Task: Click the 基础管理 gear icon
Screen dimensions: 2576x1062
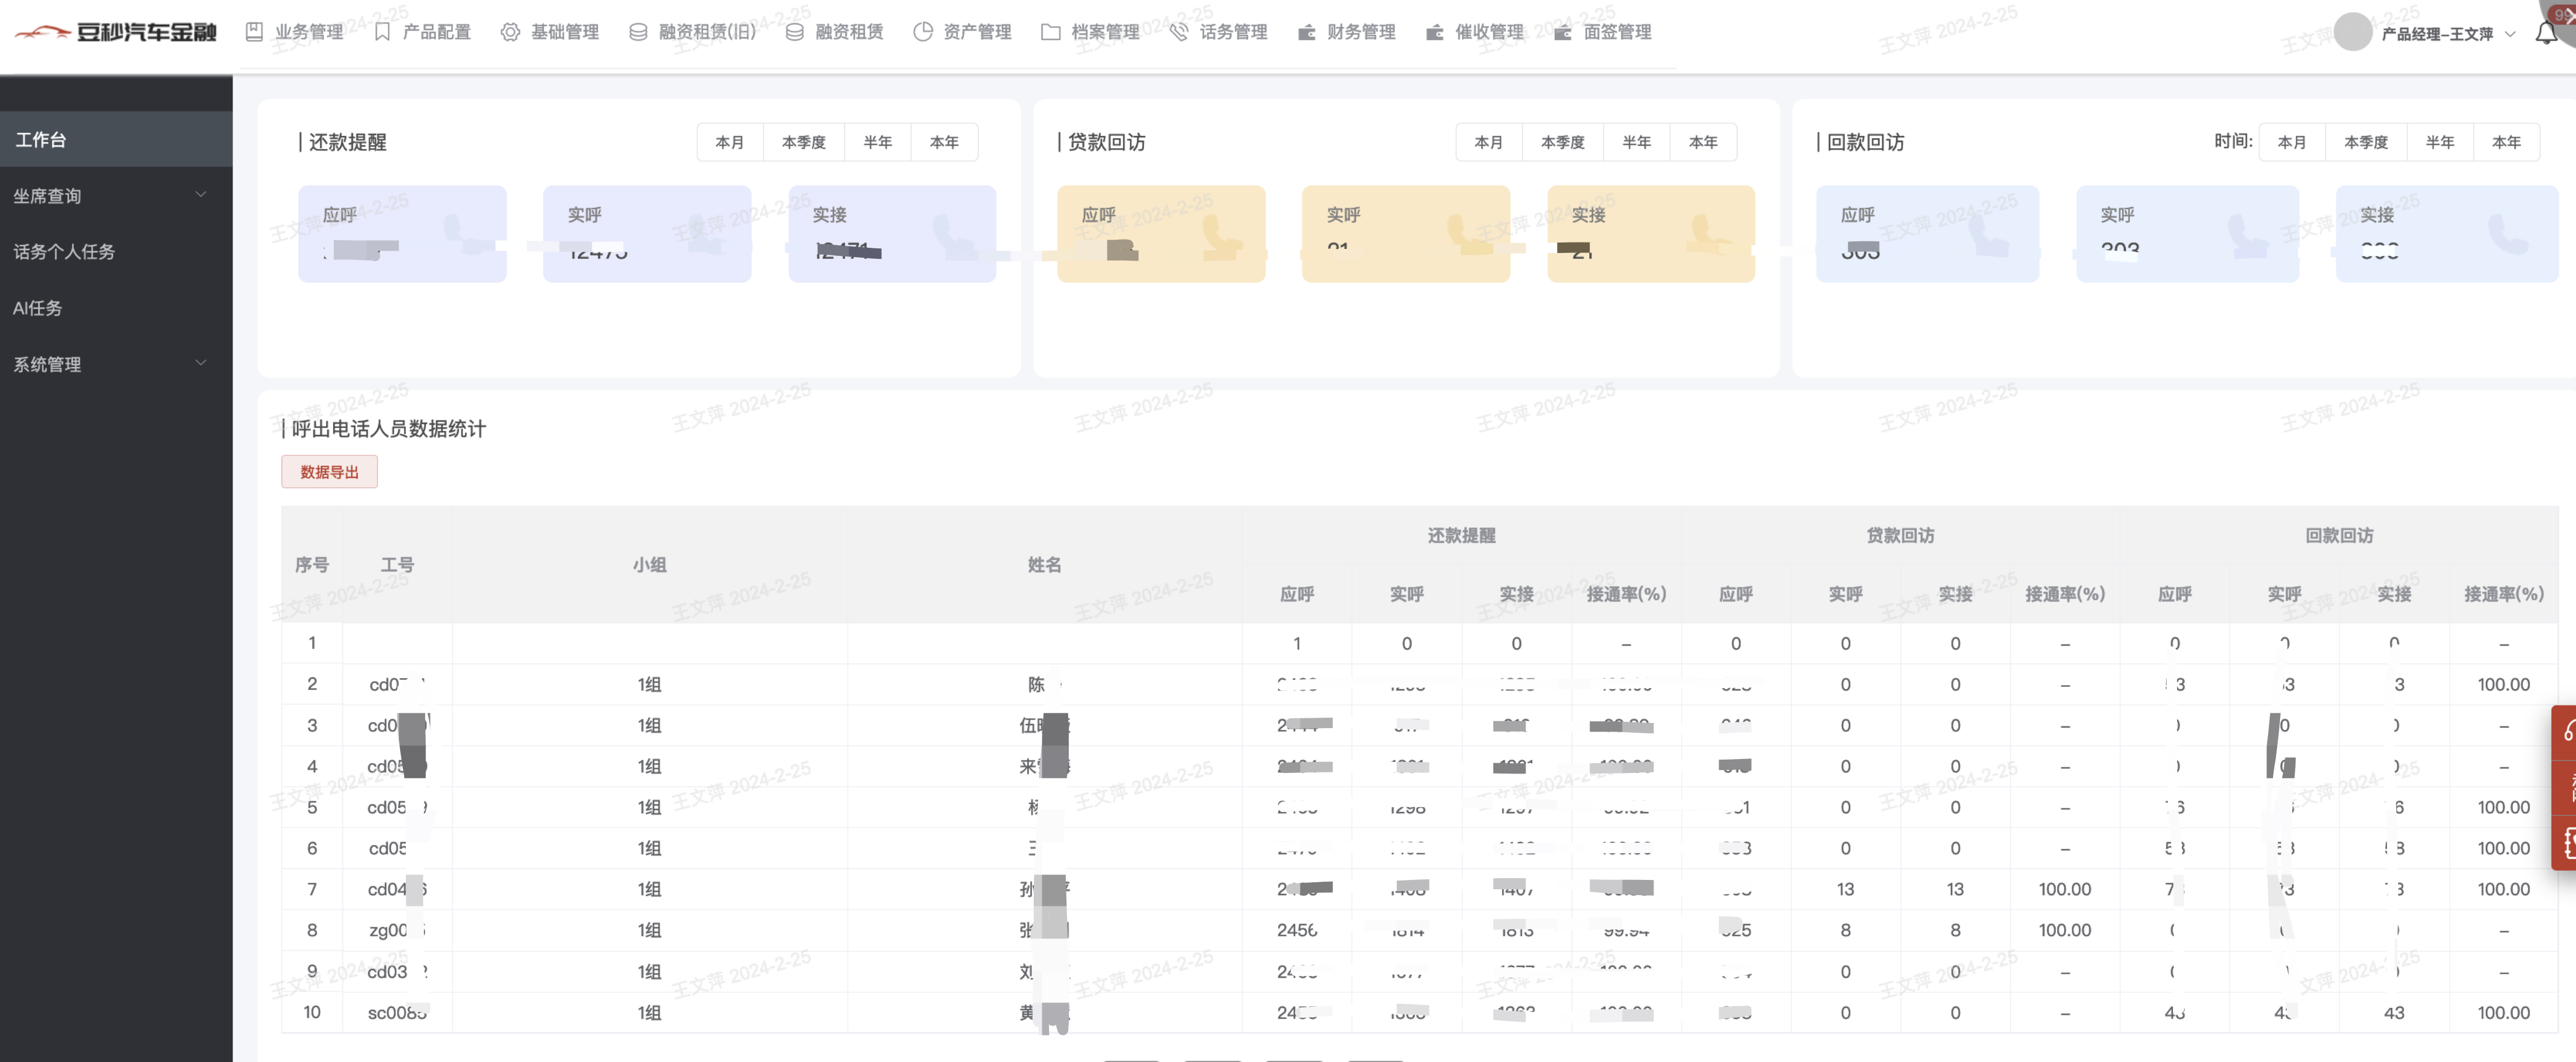Action: click(510, 32)
